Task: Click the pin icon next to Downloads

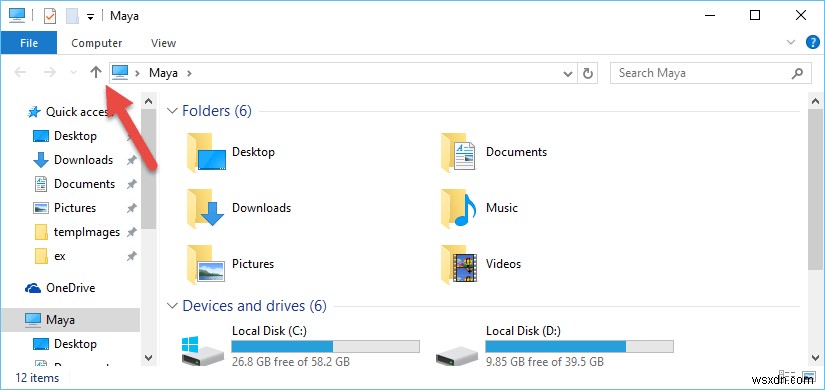Action: coord(132,161)
